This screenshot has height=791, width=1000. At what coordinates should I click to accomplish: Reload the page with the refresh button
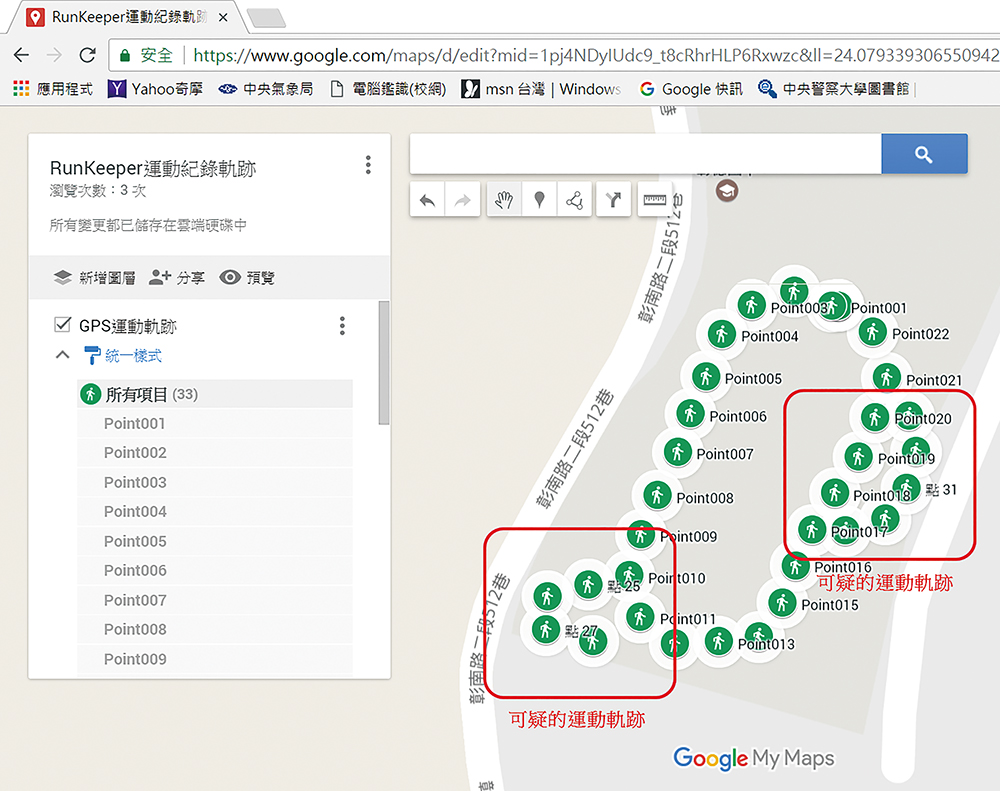point(88,55)
